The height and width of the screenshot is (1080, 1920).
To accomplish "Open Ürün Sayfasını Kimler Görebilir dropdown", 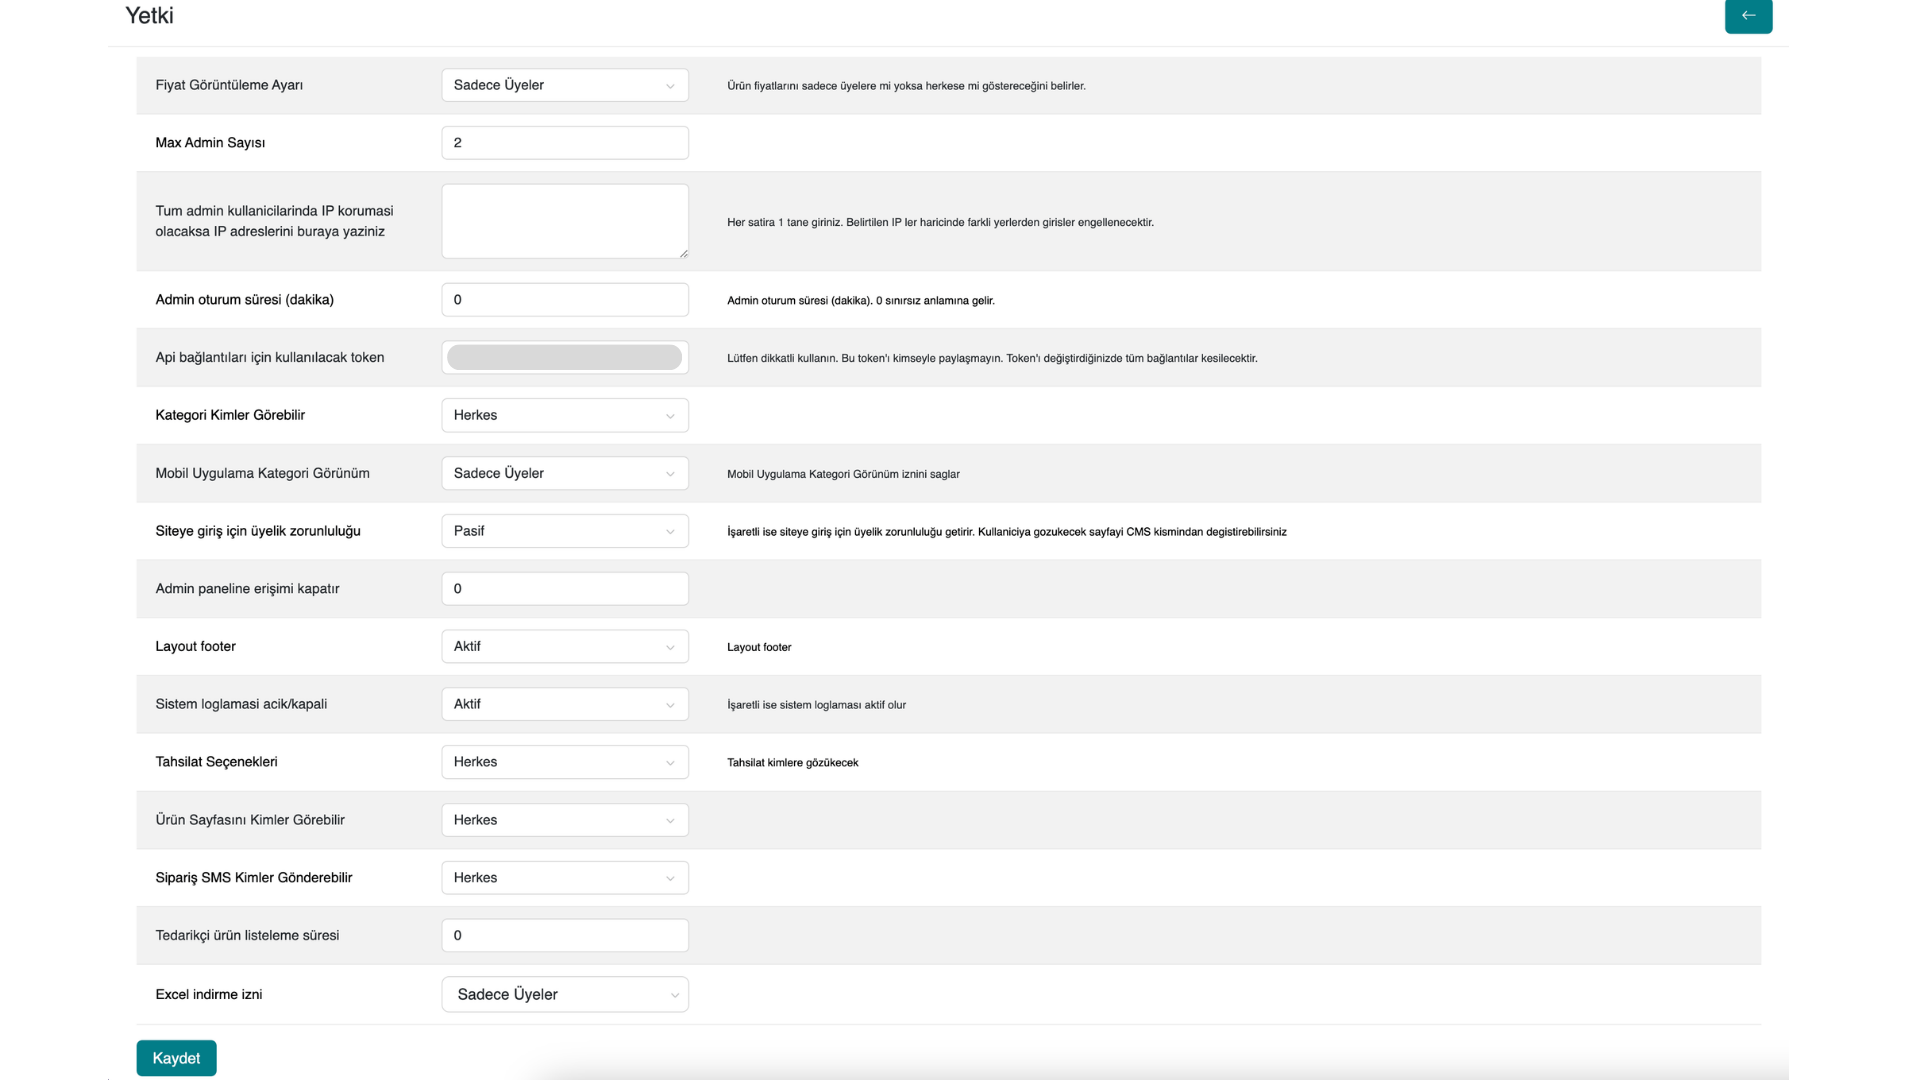I will click(565, 820).
